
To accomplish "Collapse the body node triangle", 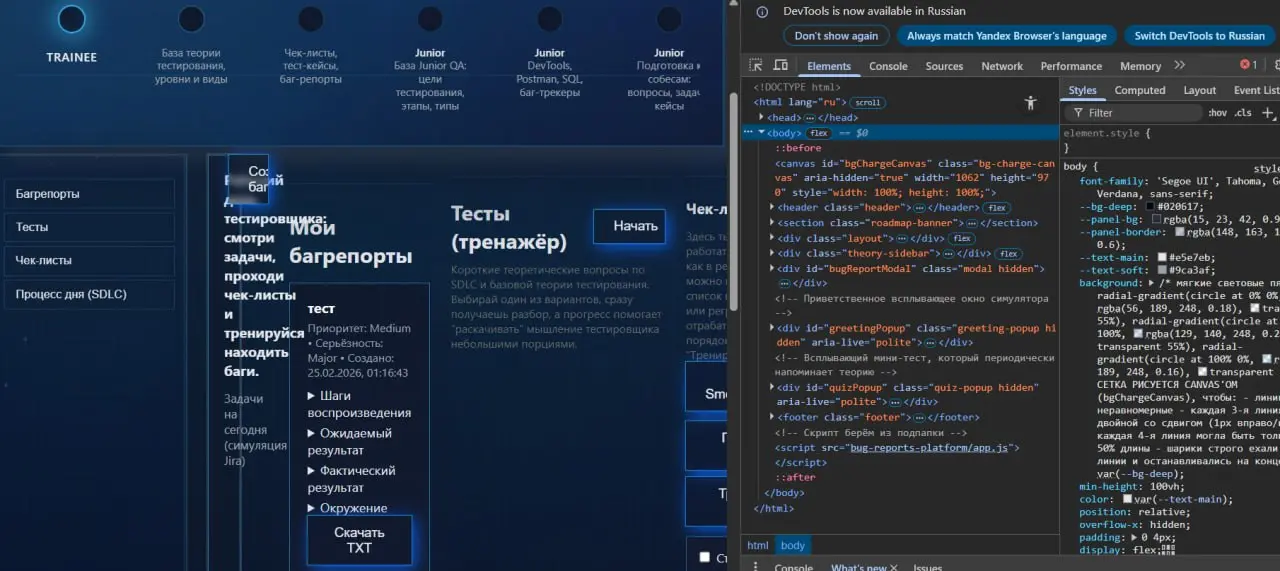I will point(761,132).
